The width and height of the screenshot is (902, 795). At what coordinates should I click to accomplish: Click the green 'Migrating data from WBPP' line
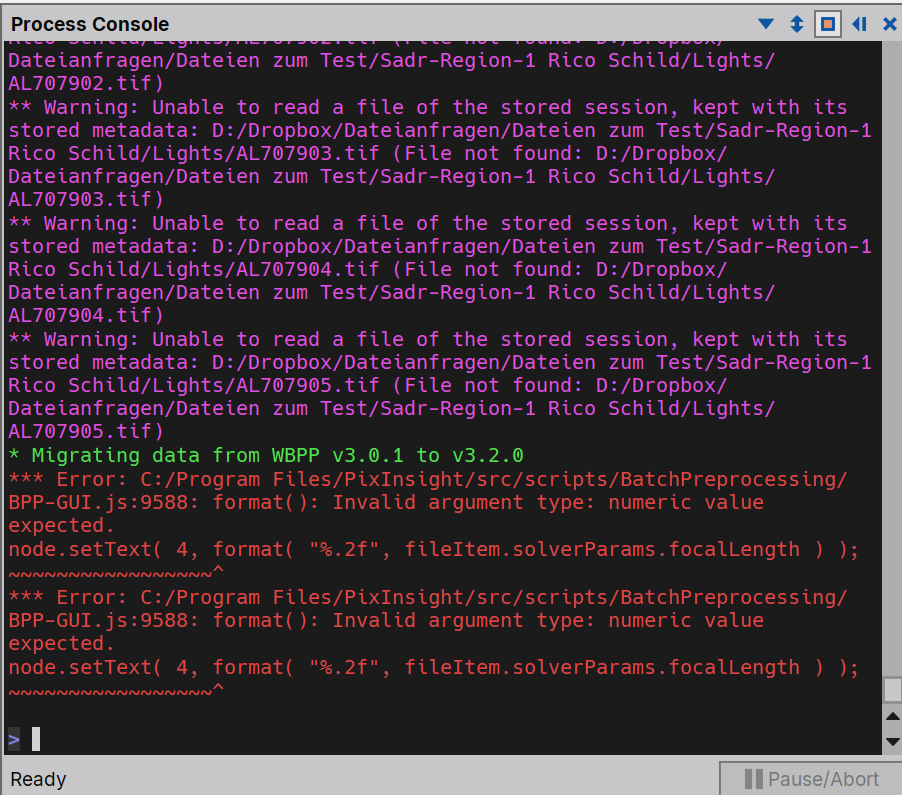pyautogui.click(x=266, y=456)
